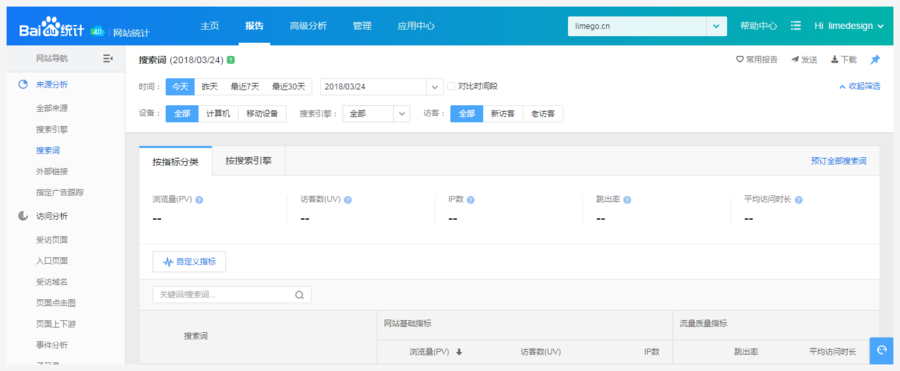Screen dimensions: 900x371
Task: Click the green badge next to the 搜索词 date
Action: pos(231,60)
